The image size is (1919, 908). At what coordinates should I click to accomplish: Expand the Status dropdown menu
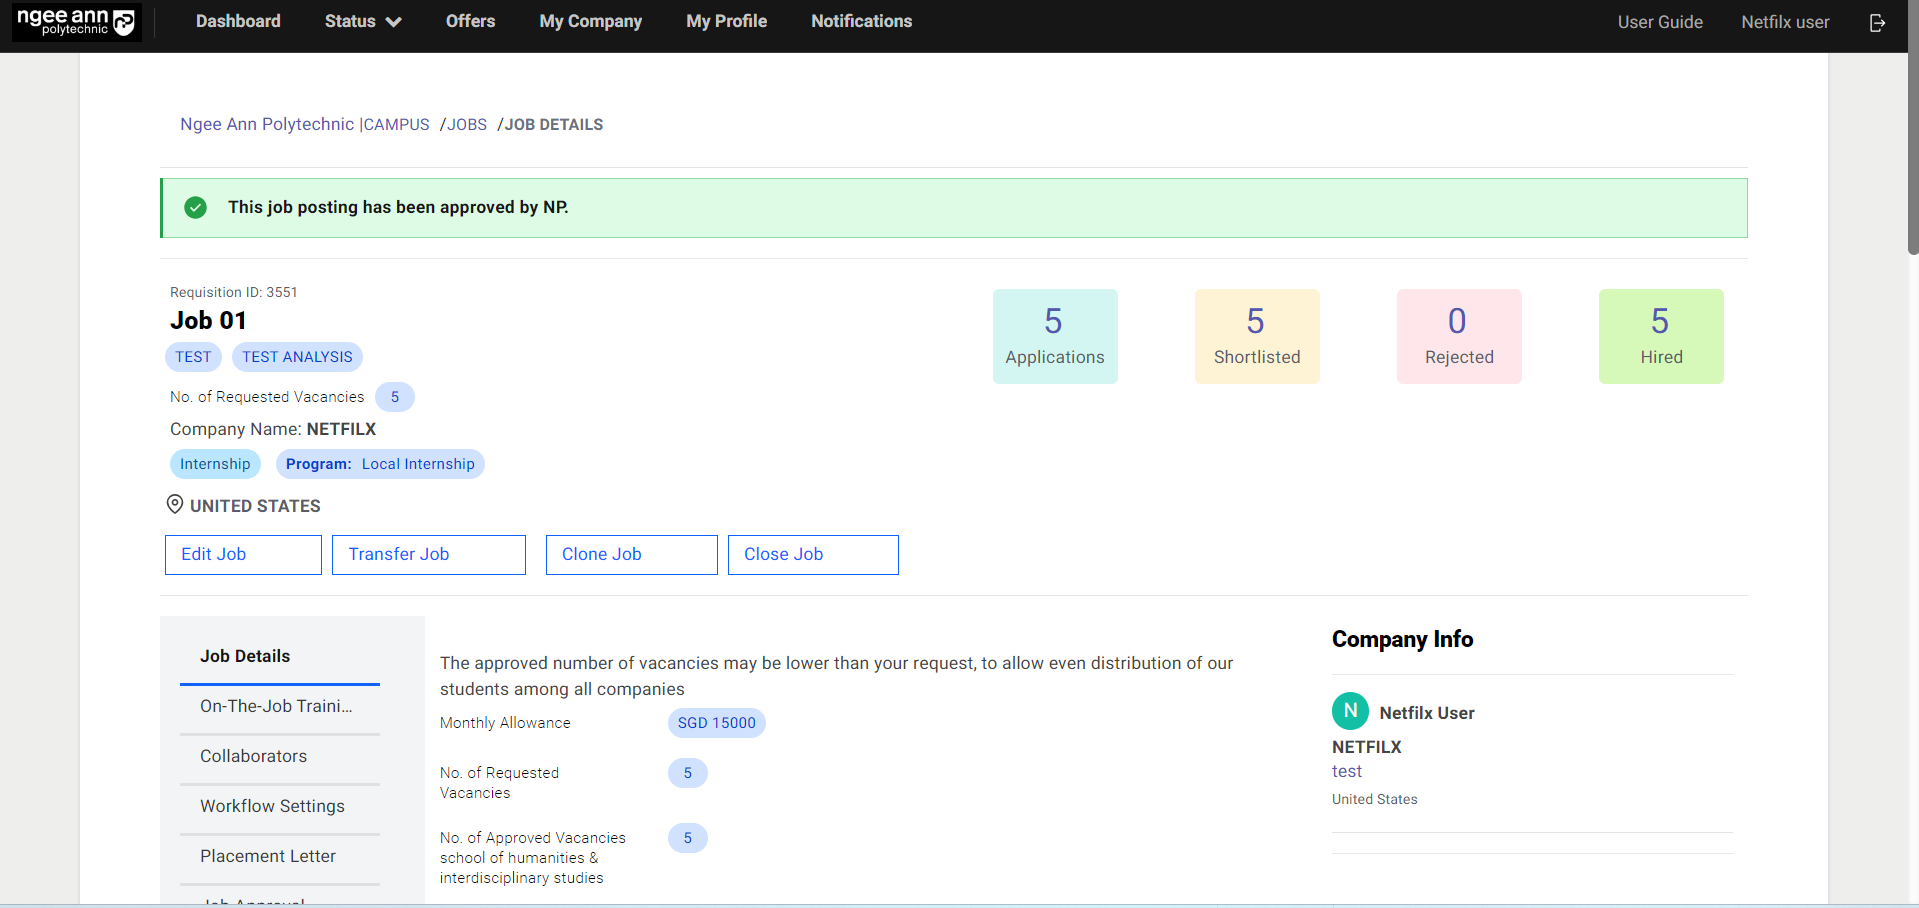tap(362, 21)
